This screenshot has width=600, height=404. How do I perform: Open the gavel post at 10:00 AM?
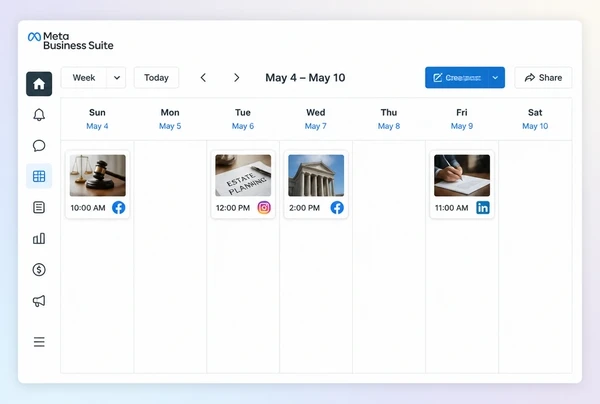[x=98, y=184]
